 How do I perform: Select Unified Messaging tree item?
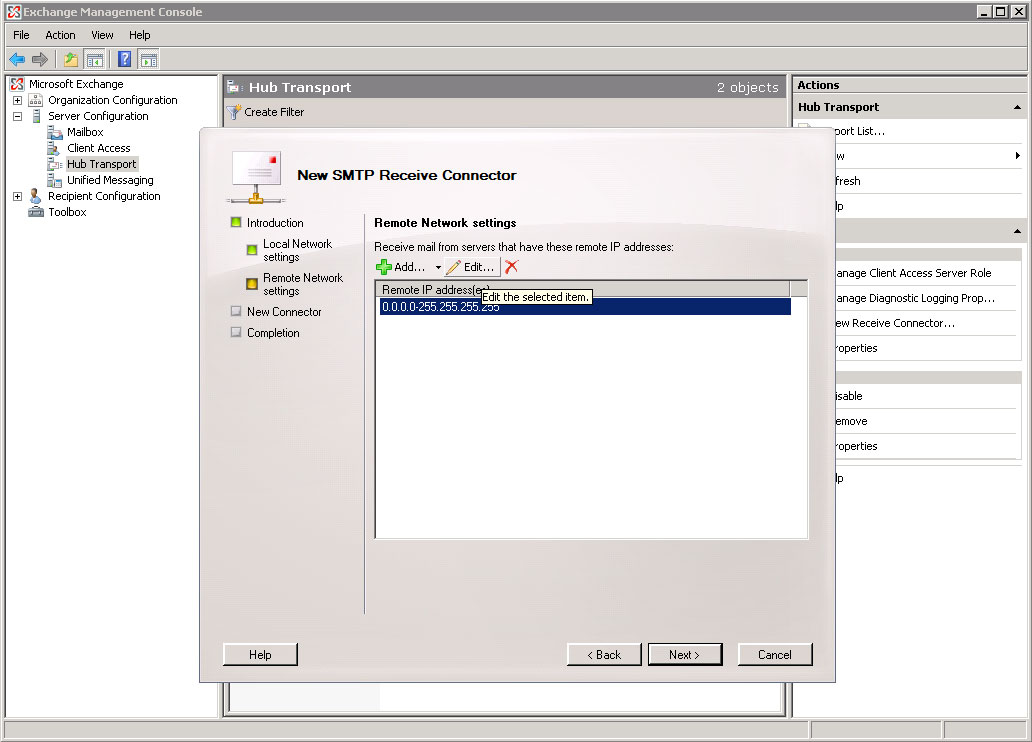110,180
